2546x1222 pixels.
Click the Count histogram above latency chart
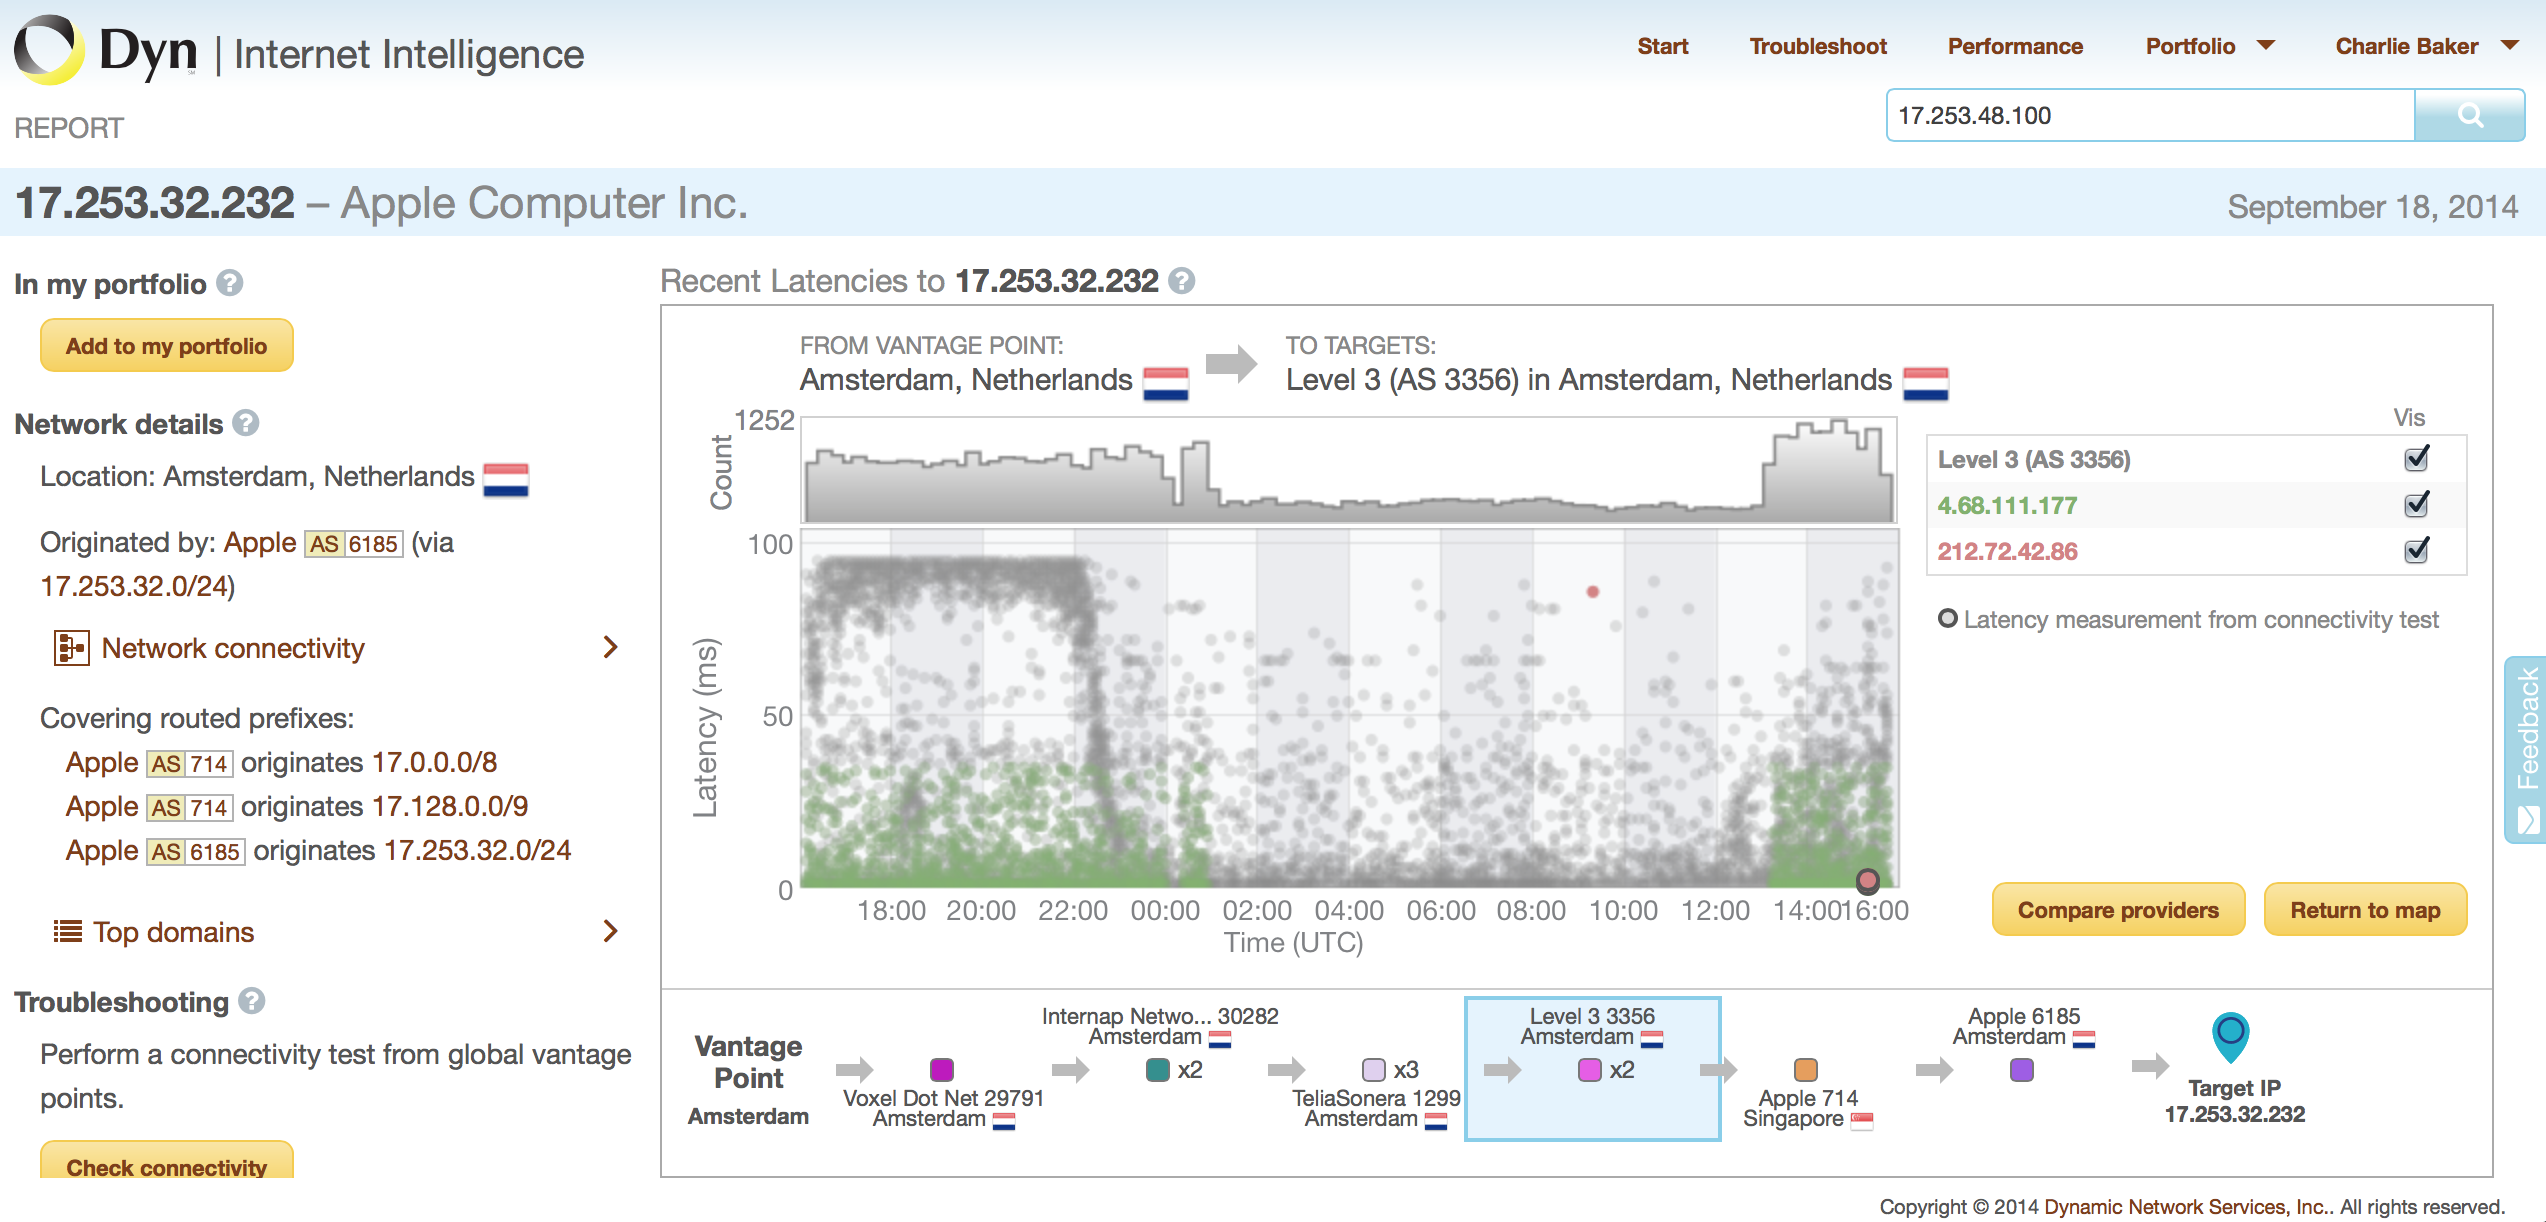tap(1349, 470)
